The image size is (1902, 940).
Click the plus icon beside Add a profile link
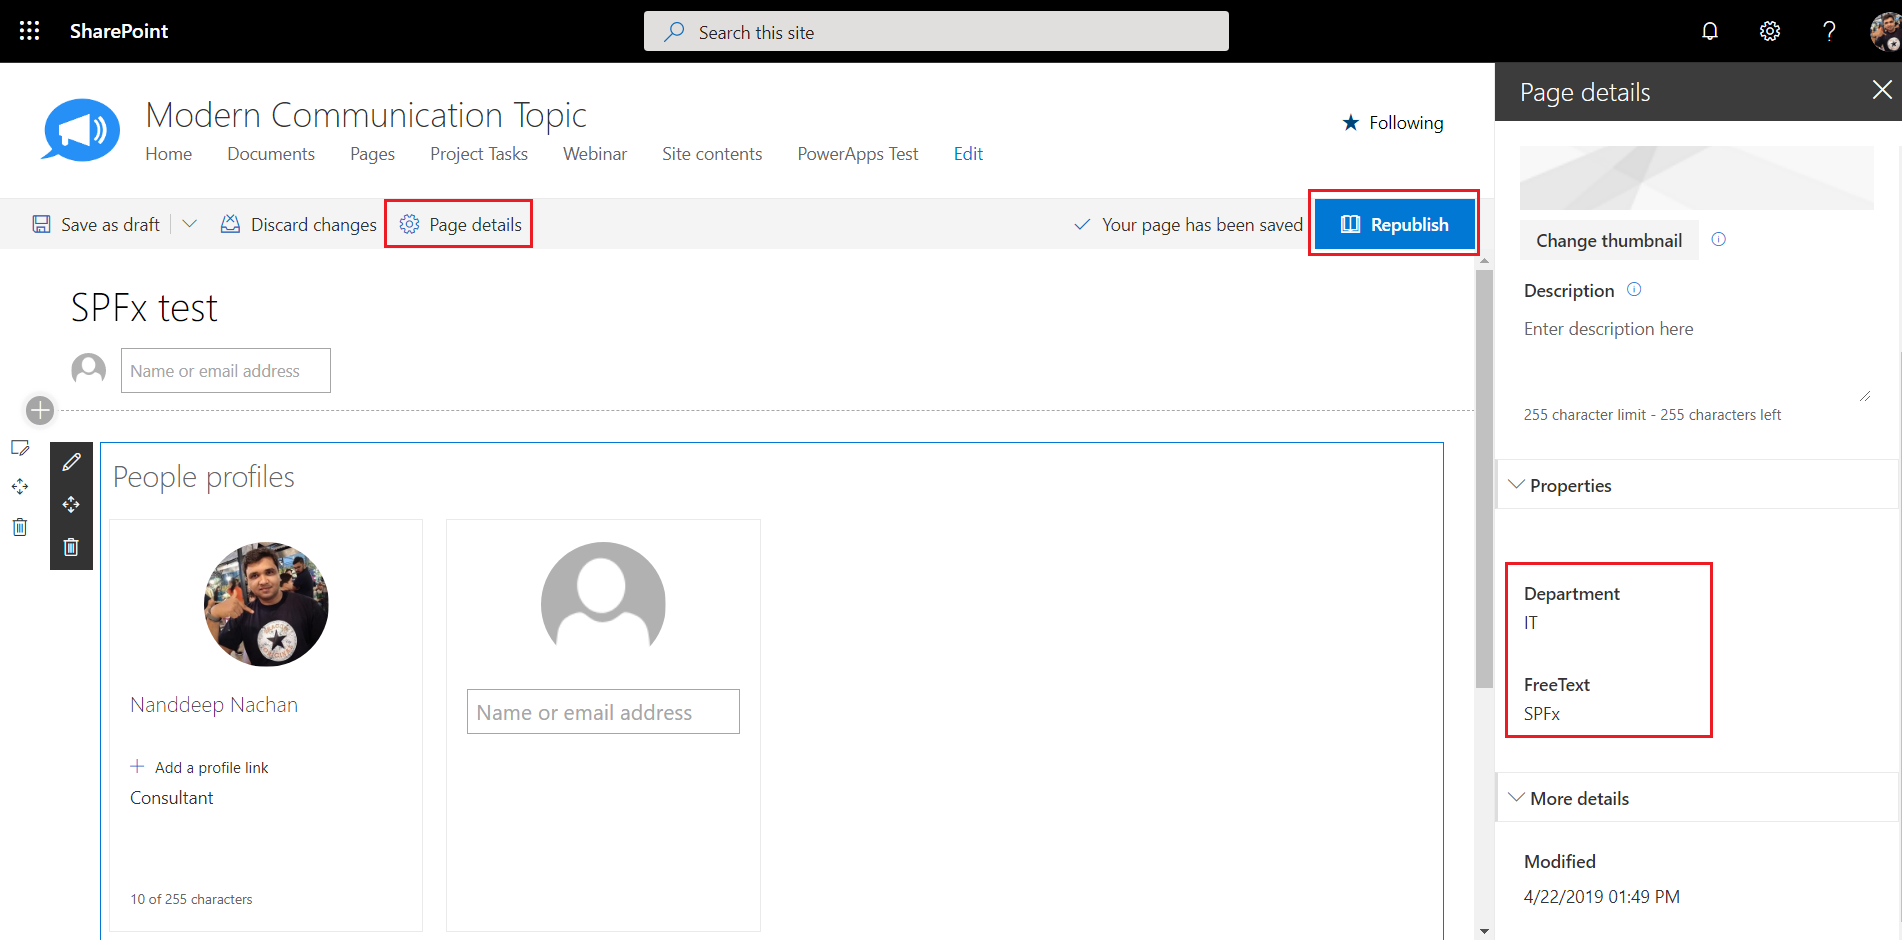[137, 766]
